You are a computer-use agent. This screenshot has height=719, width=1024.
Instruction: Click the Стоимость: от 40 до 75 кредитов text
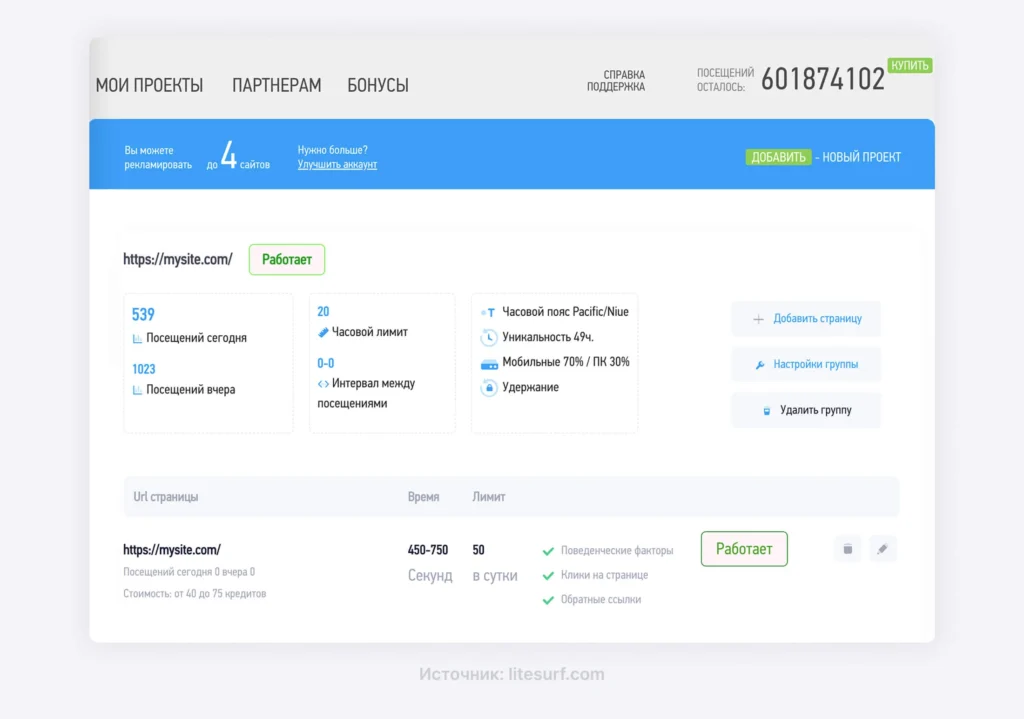(195, 594)
